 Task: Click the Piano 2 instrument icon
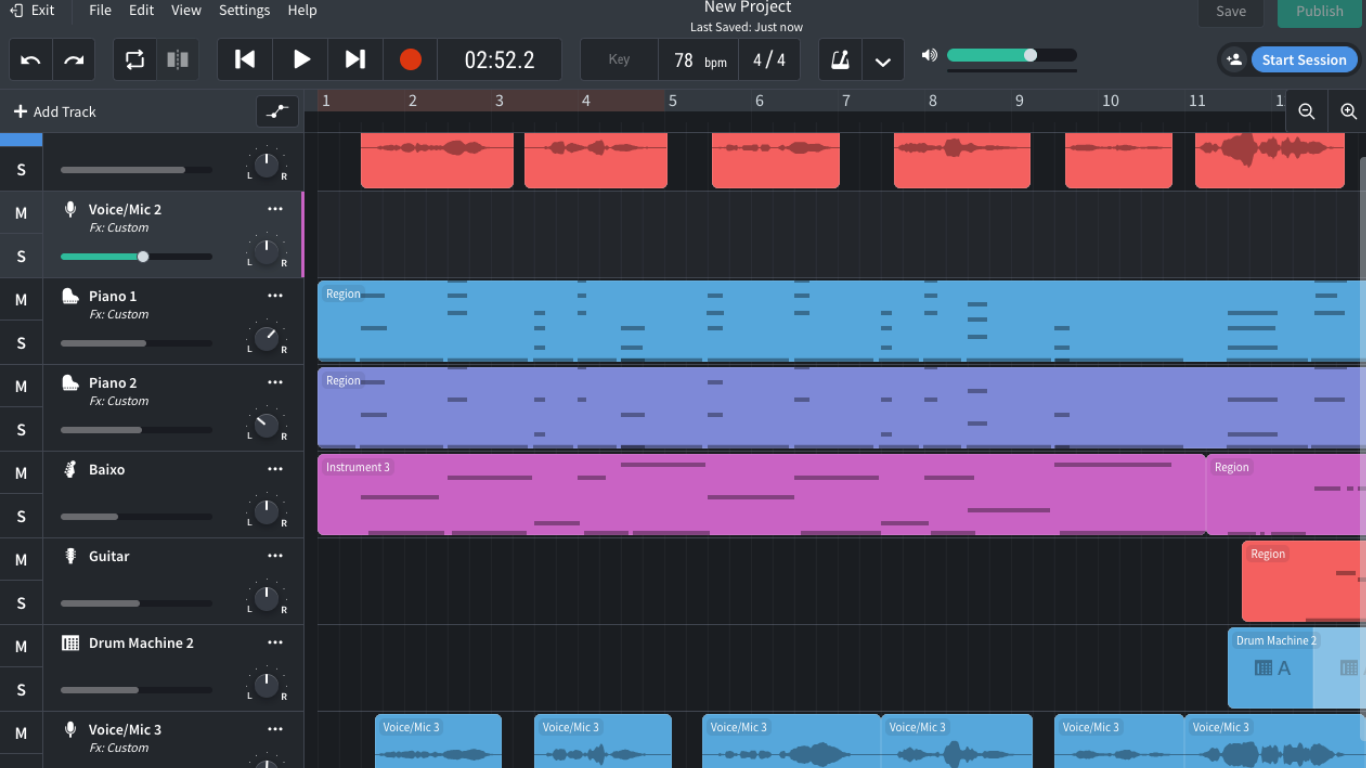[x=70, y=382]
